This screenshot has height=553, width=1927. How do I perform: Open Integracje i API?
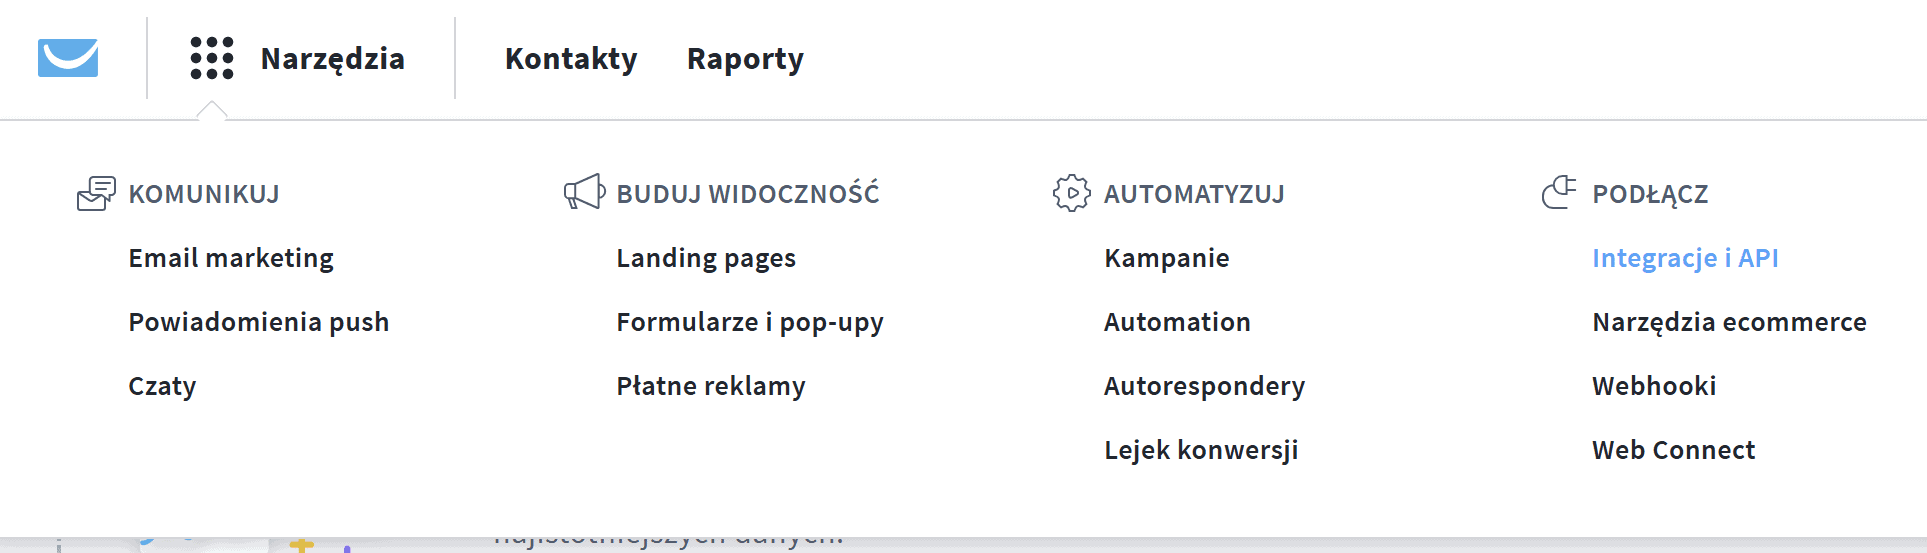(1685, 258)
